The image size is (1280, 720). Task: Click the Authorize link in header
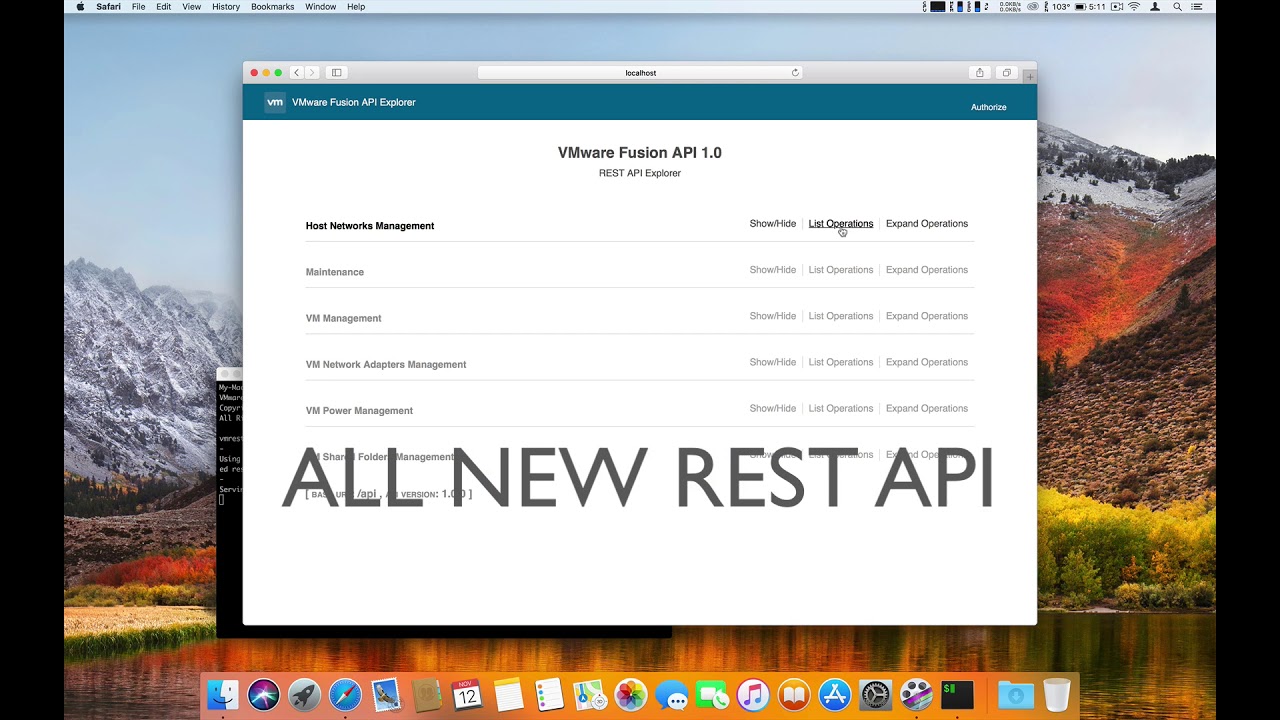click(x=989, y=107)
